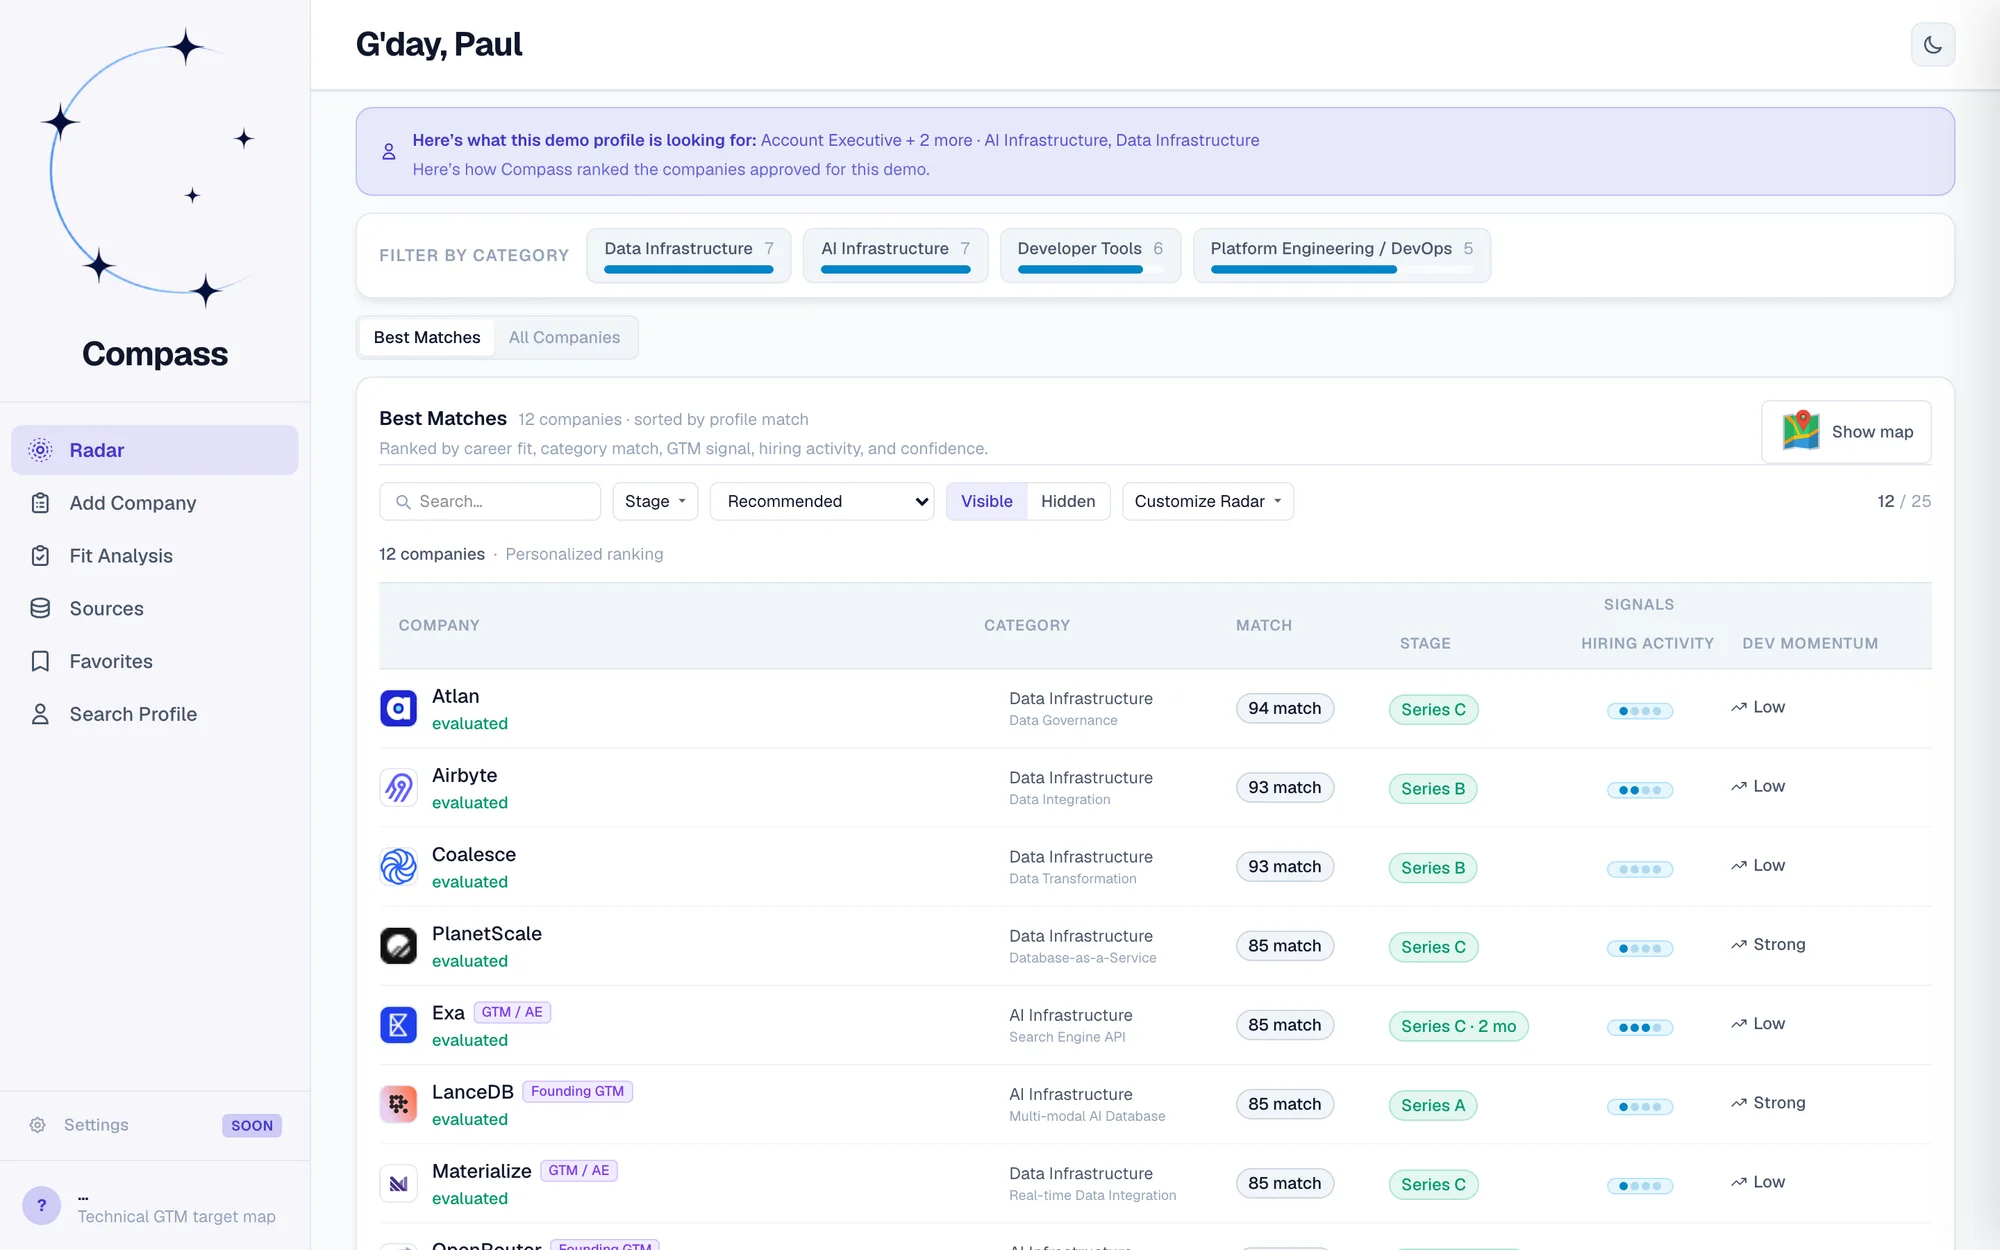Click the Show map button
Screen dimensions: 2000x1250
pyautogui.click(x=1846, y=432)
